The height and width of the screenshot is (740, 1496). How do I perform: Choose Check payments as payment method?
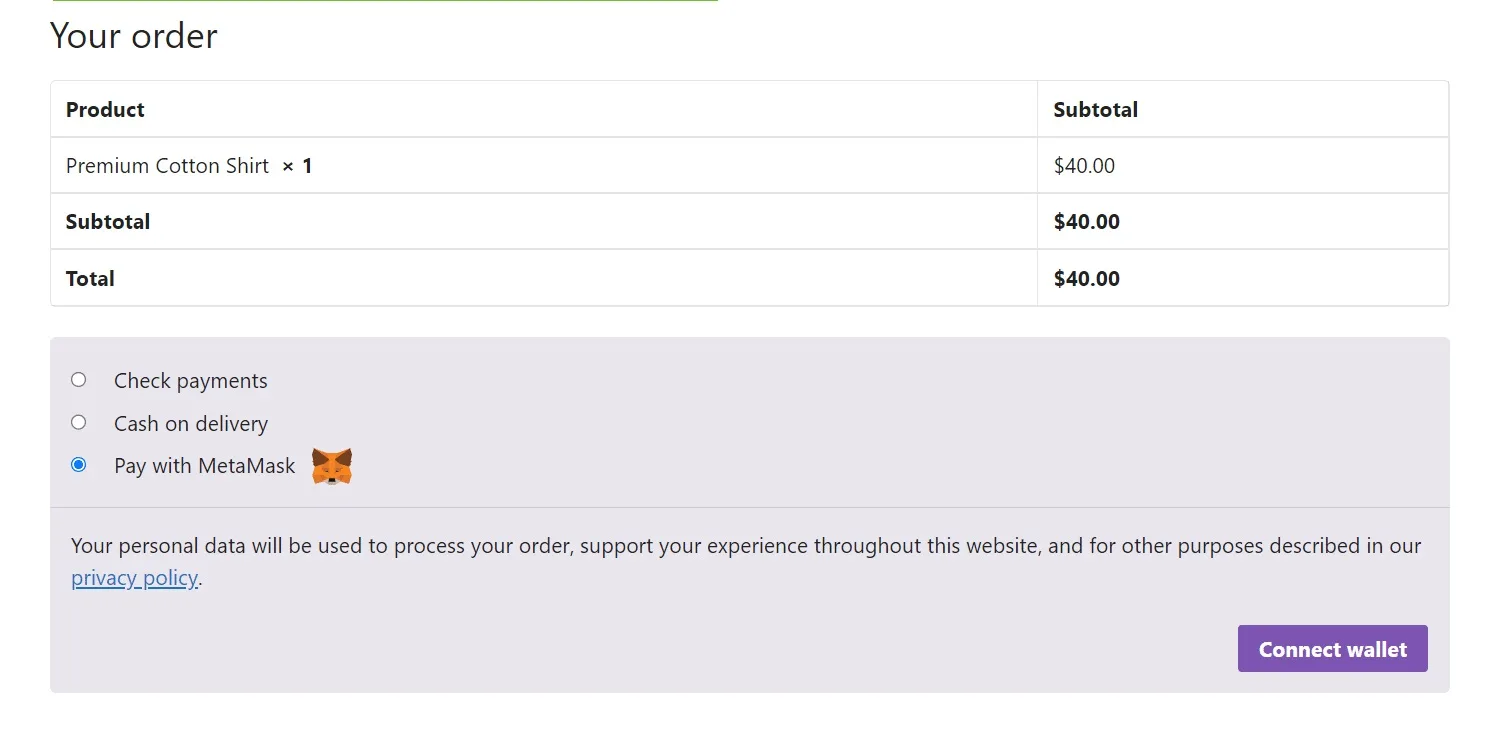(x=78, y=379)
